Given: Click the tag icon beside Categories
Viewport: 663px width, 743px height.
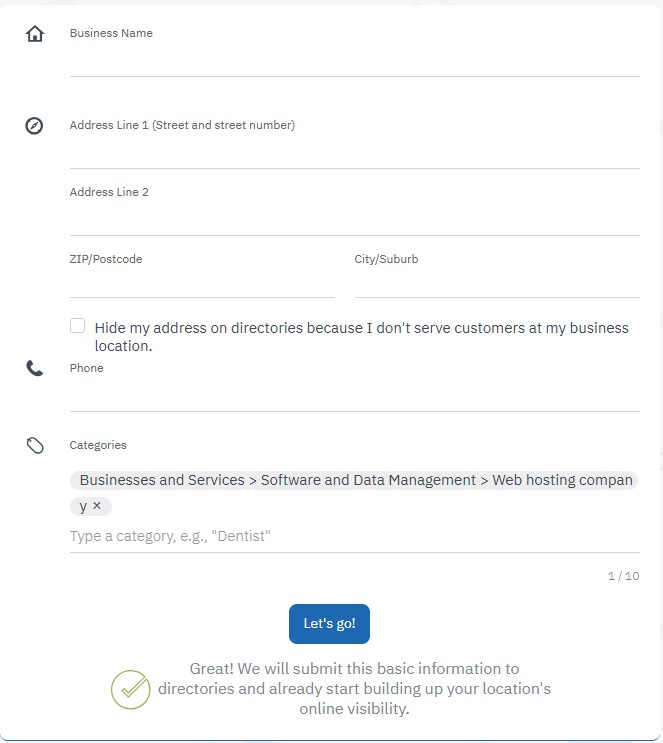Looking at the screenshot, I should click(x=35, y=446).
